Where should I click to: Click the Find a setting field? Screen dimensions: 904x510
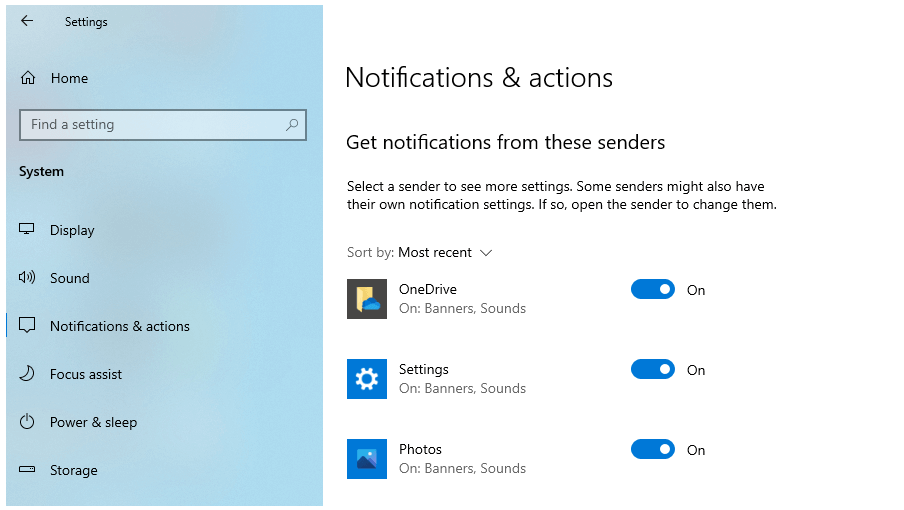[163, 124]
